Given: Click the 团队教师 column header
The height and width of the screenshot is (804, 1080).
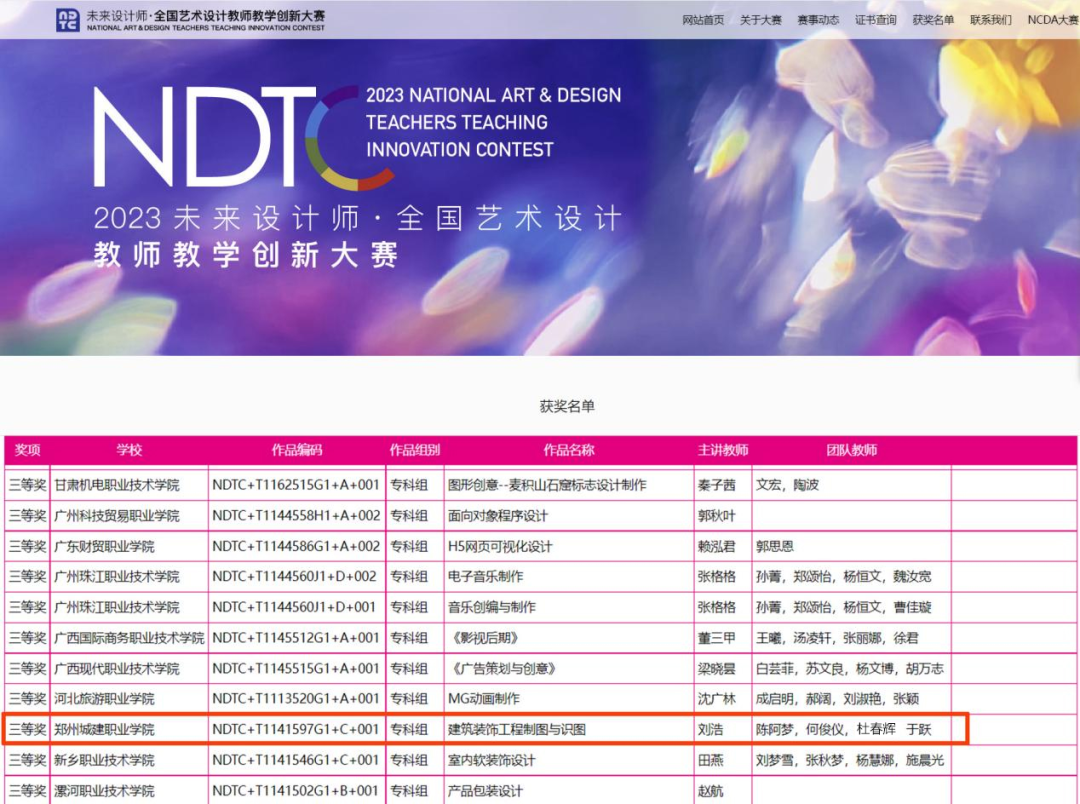Looking at the screenshot, I should tap(851, 450).
